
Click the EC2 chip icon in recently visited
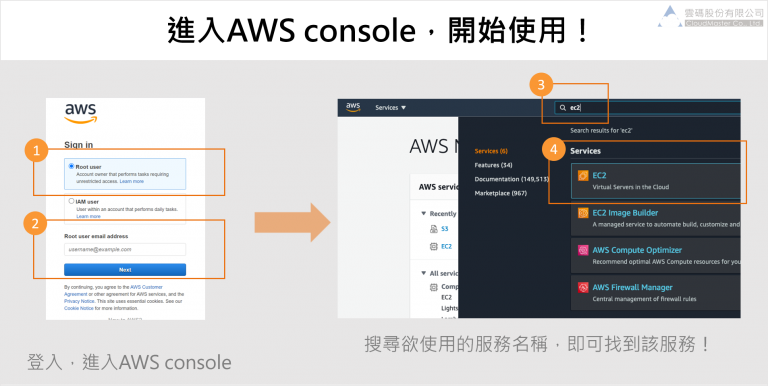[433, 247]
